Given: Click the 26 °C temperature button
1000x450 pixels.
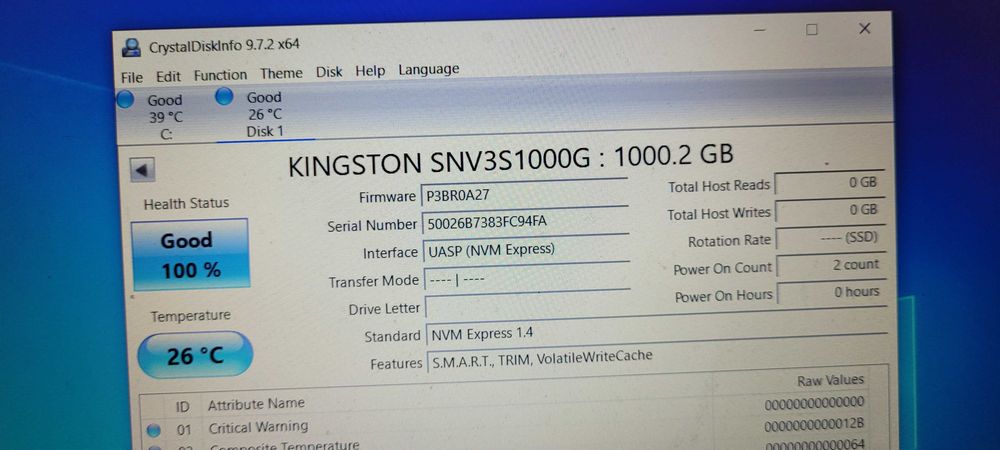Looking at the screenshot, I should click(195, 355).
